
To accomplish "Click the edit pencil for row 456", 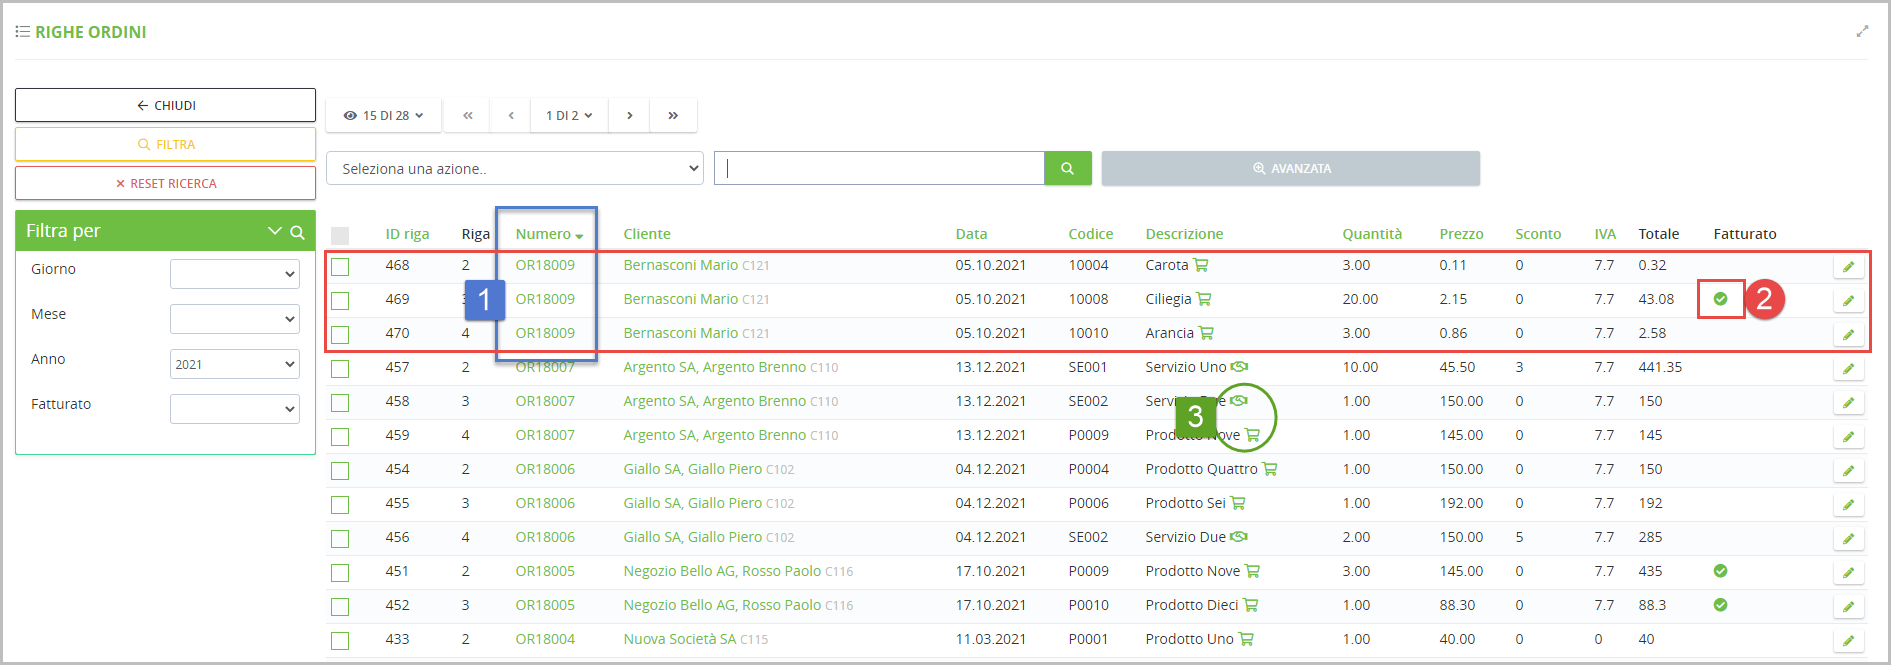I will pos(1848,539).
